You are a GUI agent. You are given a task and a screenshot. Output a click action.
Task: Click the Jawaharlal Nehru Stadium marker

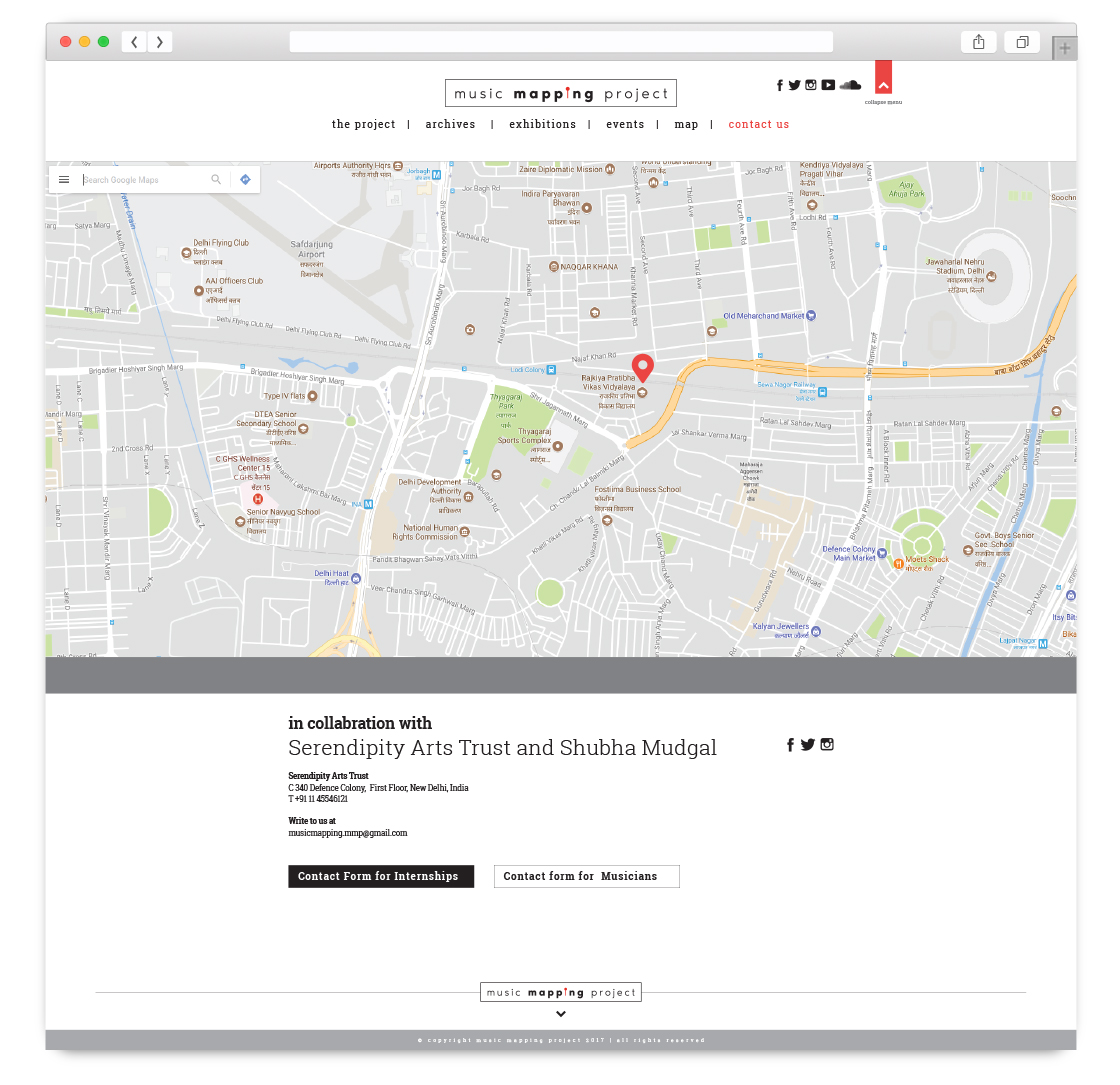click(x=991, y=276)
